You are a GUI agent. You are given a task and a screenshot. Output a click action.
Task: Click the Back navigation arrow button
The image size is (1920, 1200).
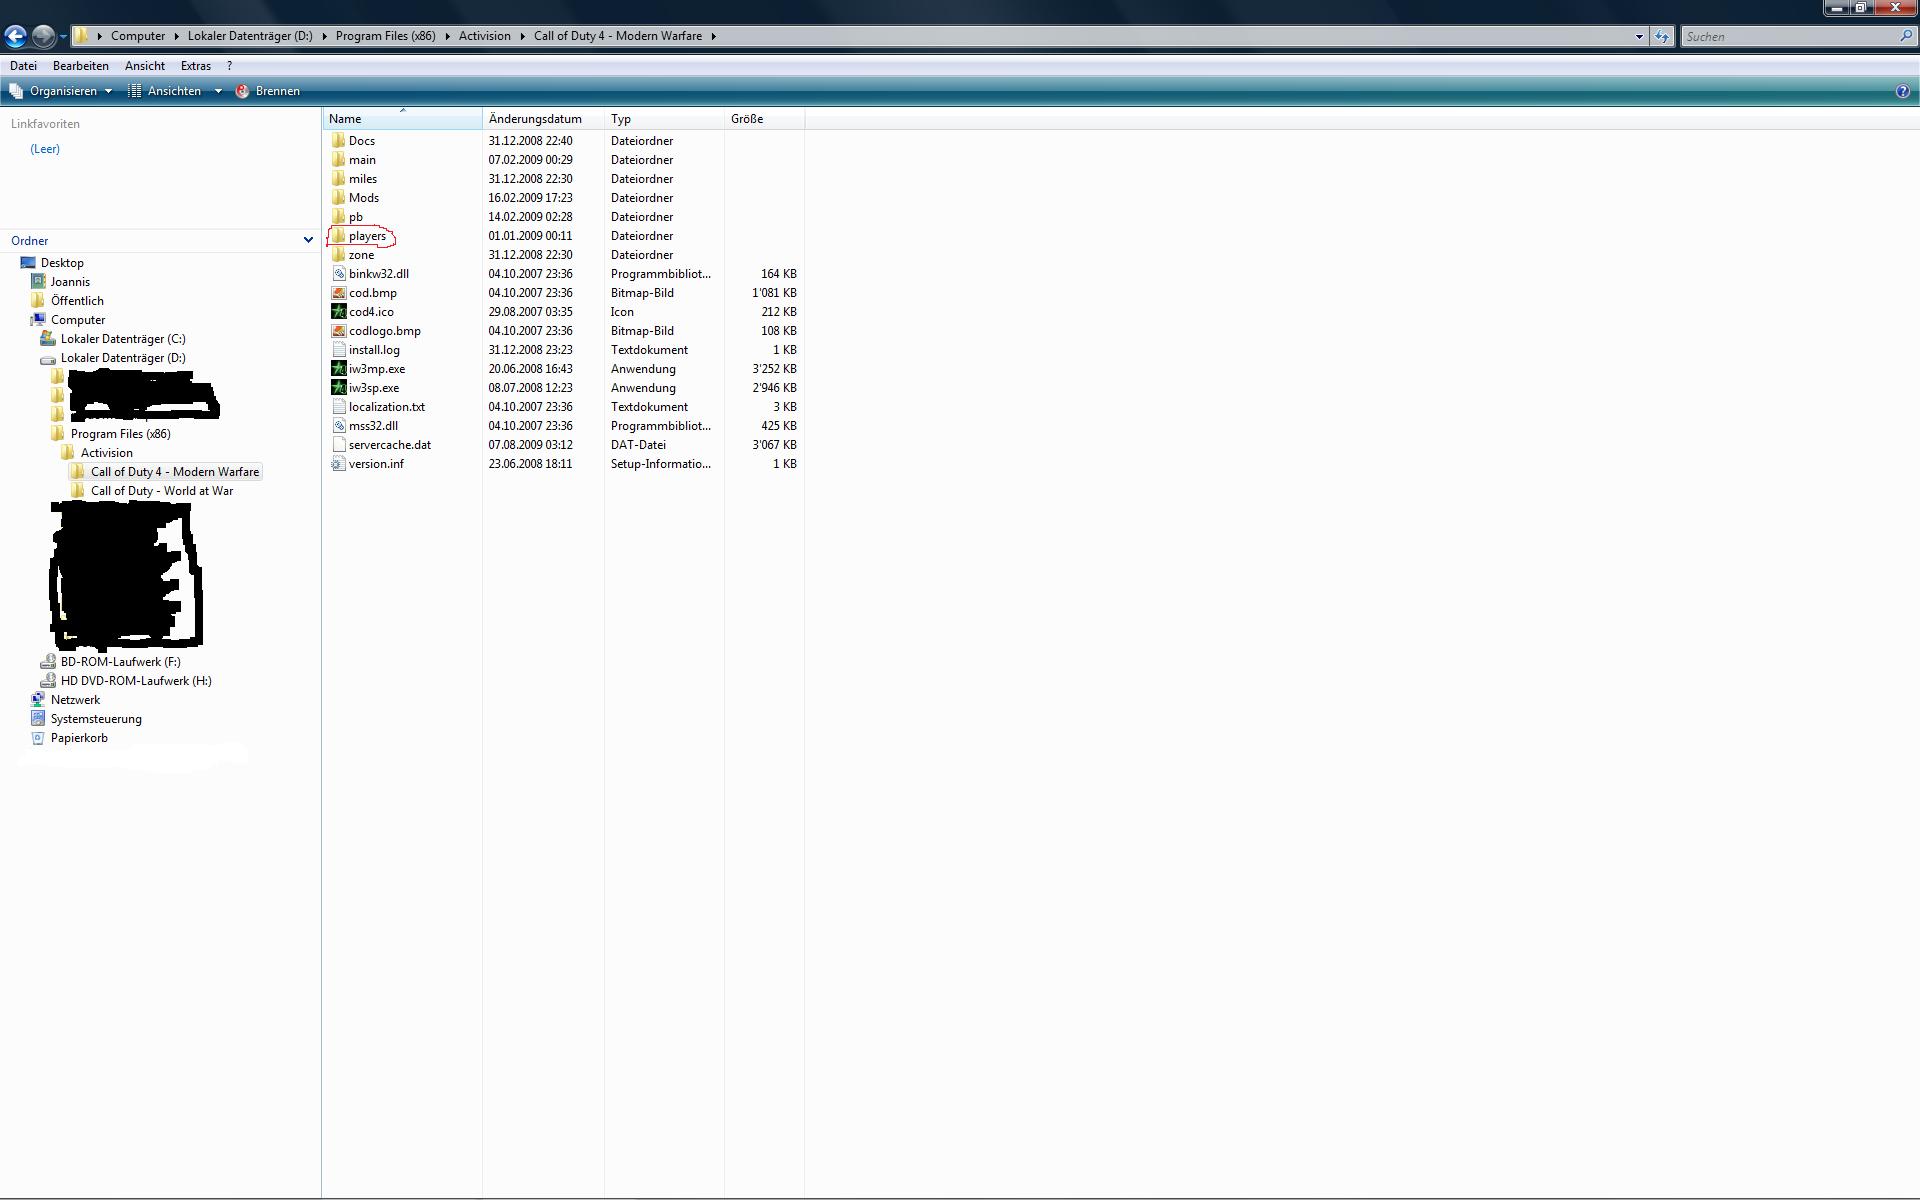point(15,36)
